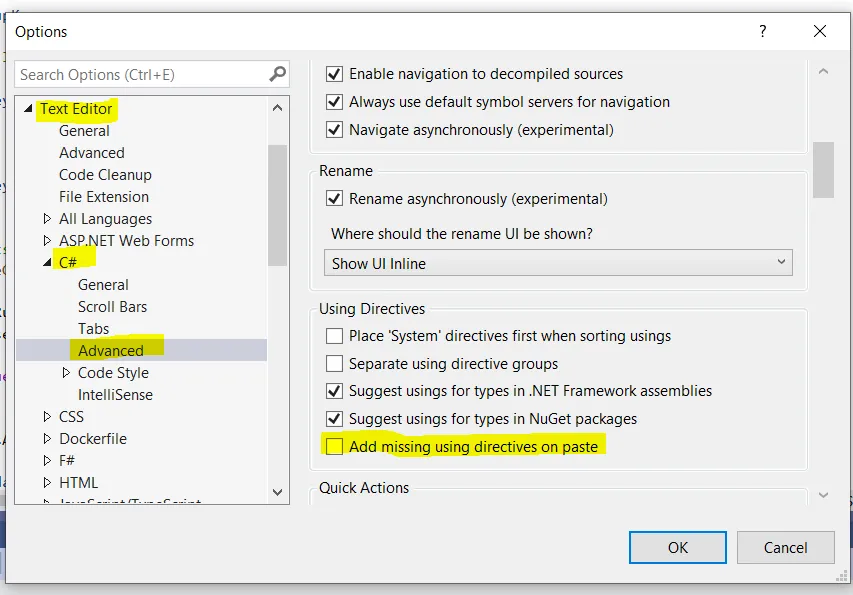Click the scroll-down chevron on the right panel
This screenshot has height=595, width=853.
826,494
